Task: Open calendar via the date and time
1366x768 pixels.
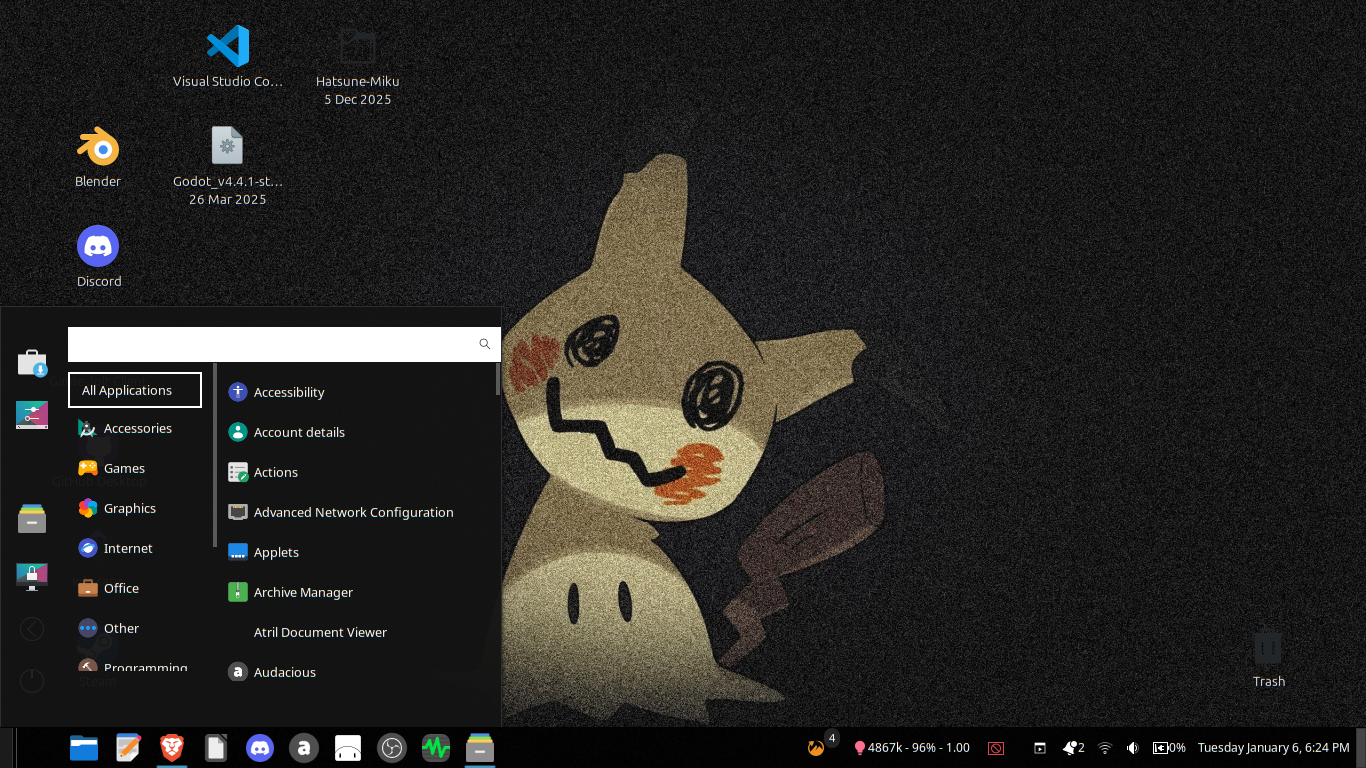Action: tap(1272, 747)
